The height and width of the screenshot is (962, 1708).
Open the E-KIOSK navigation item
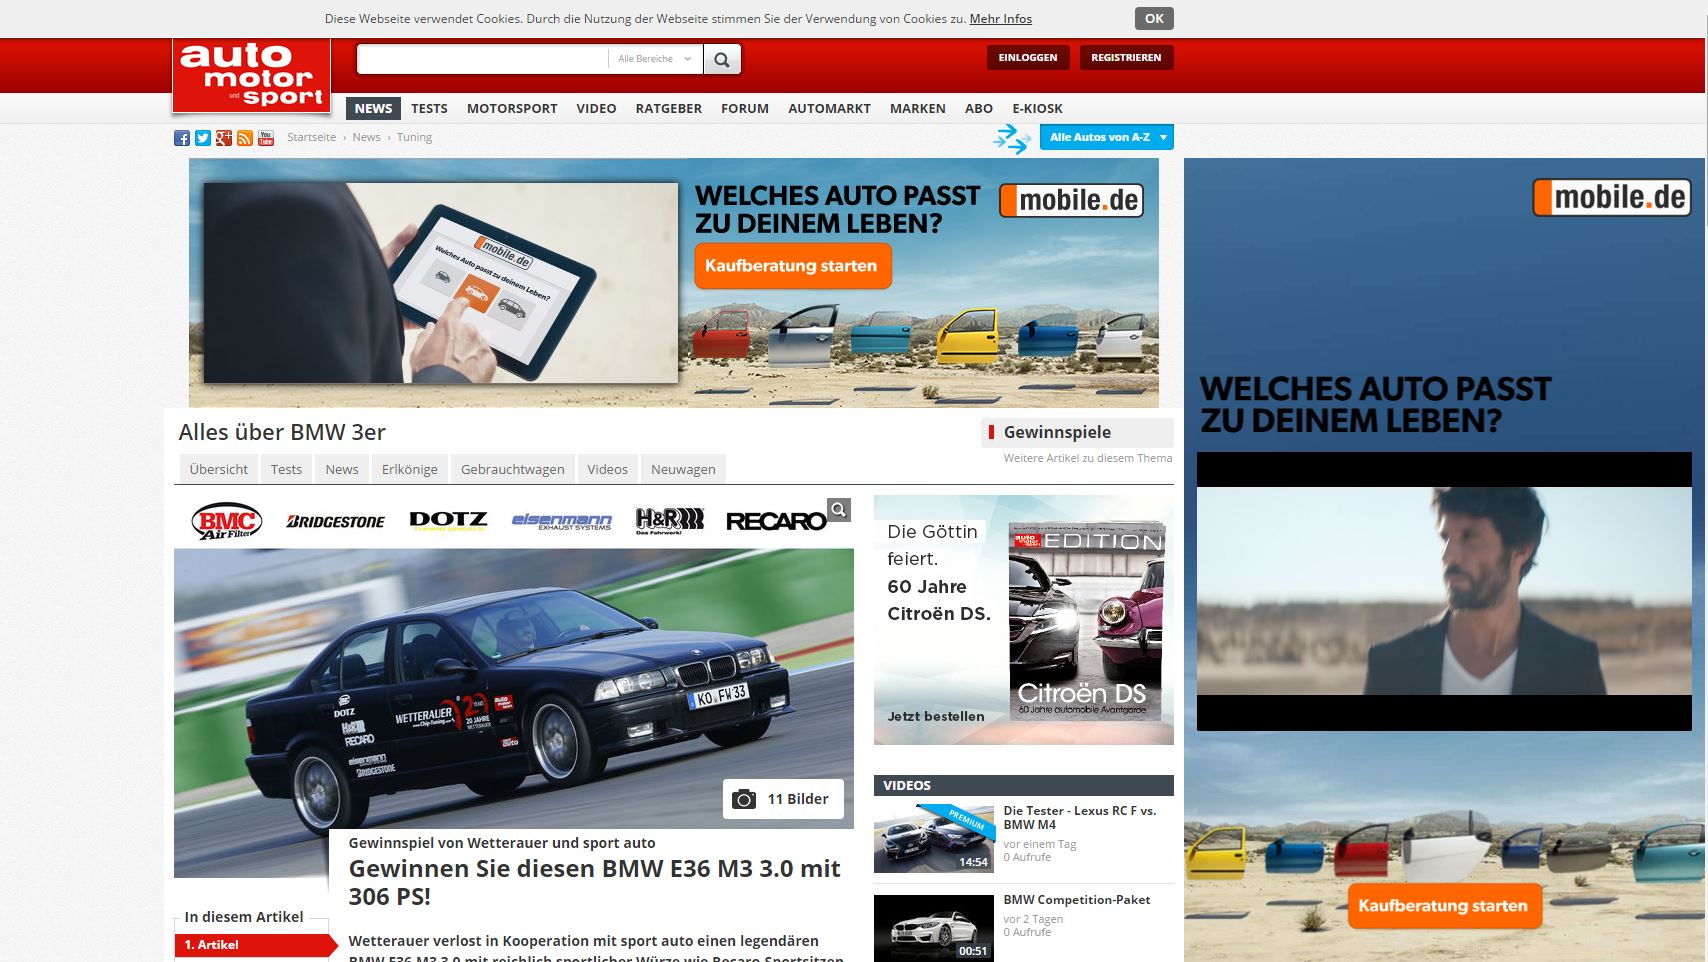click(x=1037, y=108)
